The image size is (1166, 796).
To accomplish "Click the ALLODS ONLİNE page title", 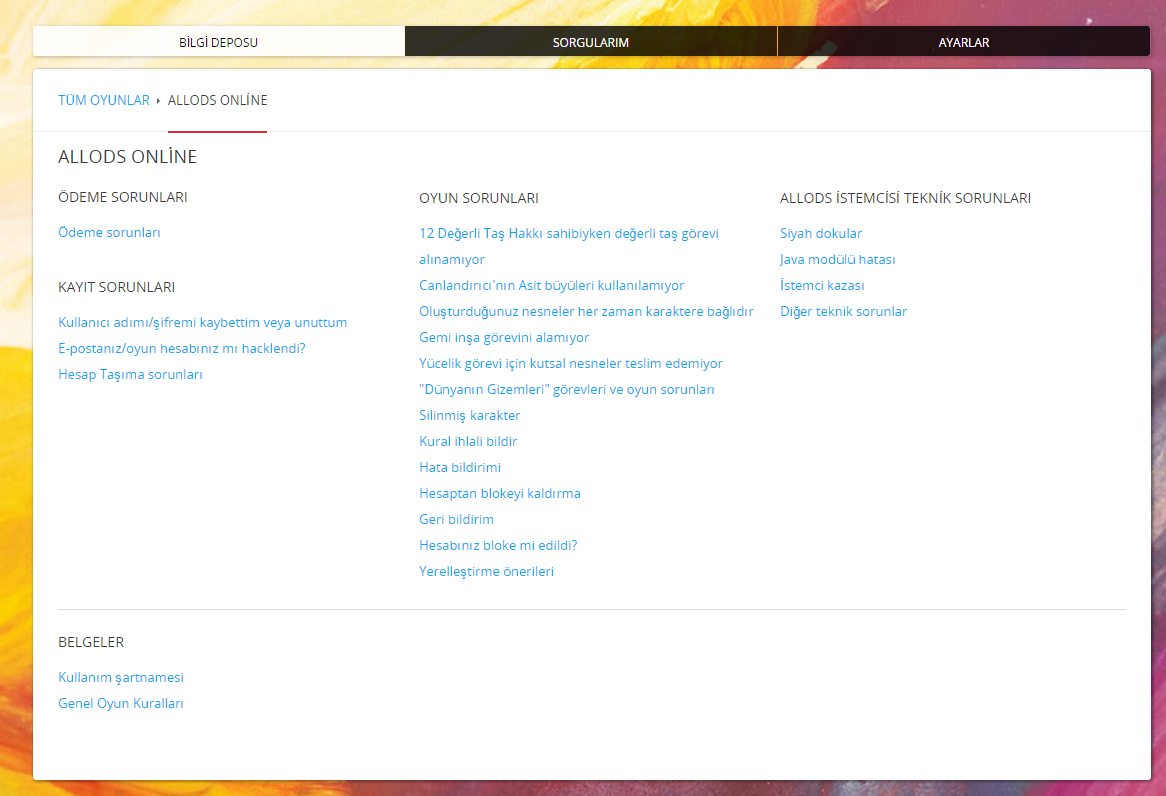I will 128,157.
